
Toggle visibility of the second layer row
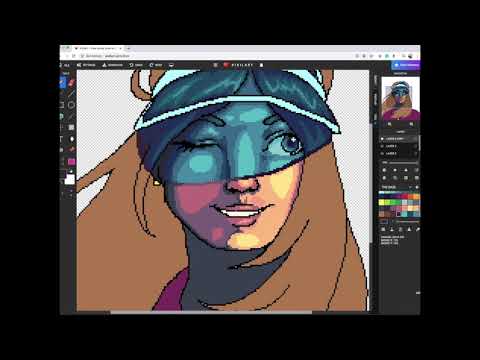[383, 146]
